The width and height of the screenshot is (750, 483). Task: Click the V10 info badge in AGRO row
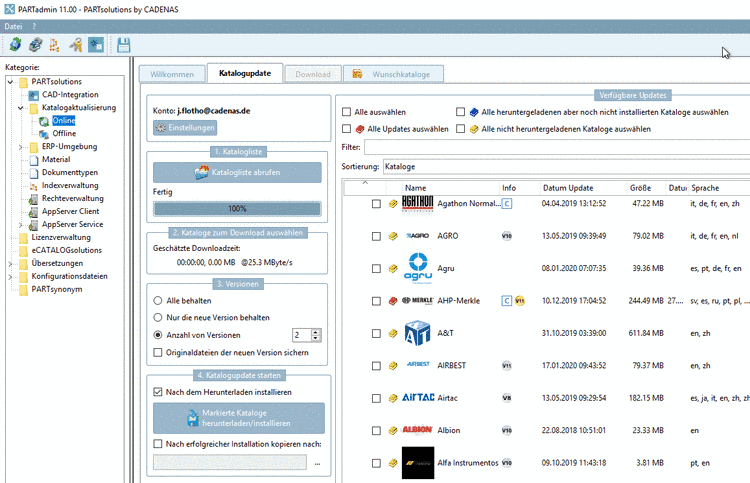tap(507, 236)
